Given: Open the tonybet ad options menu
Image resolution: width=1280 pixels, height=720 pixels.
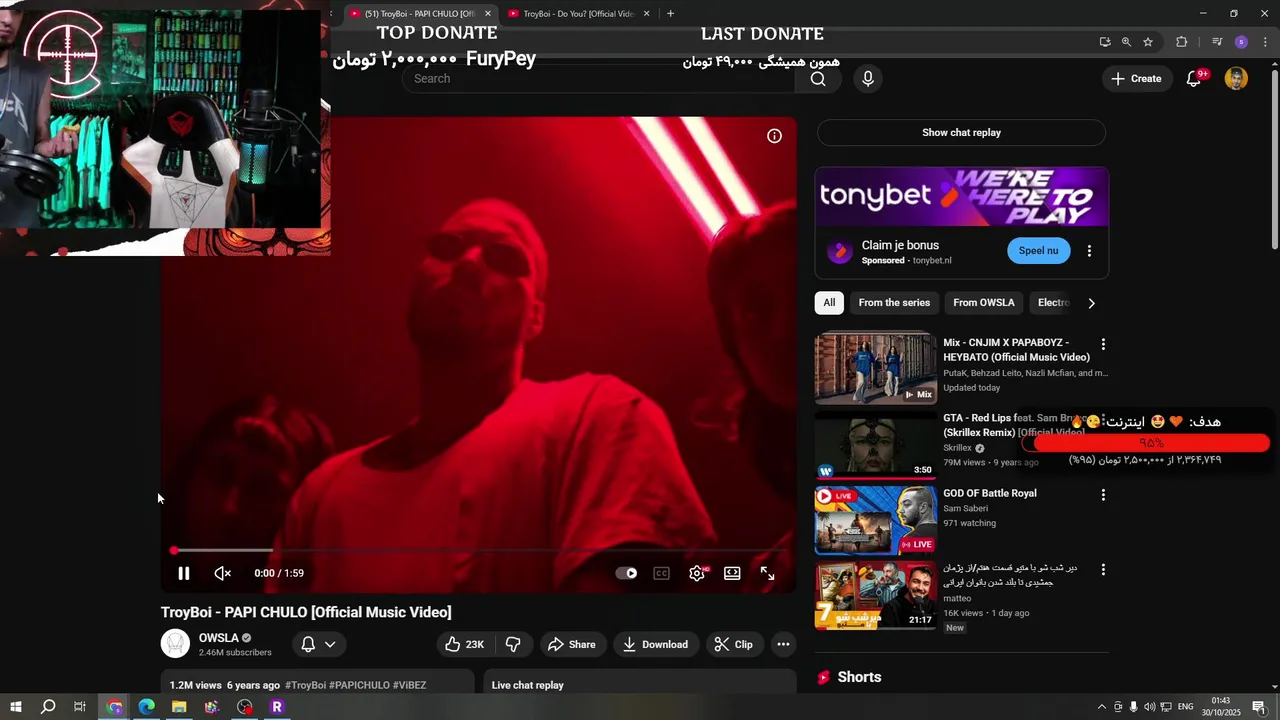Looking at the screenshot, I should click(x=1089, y=251).
